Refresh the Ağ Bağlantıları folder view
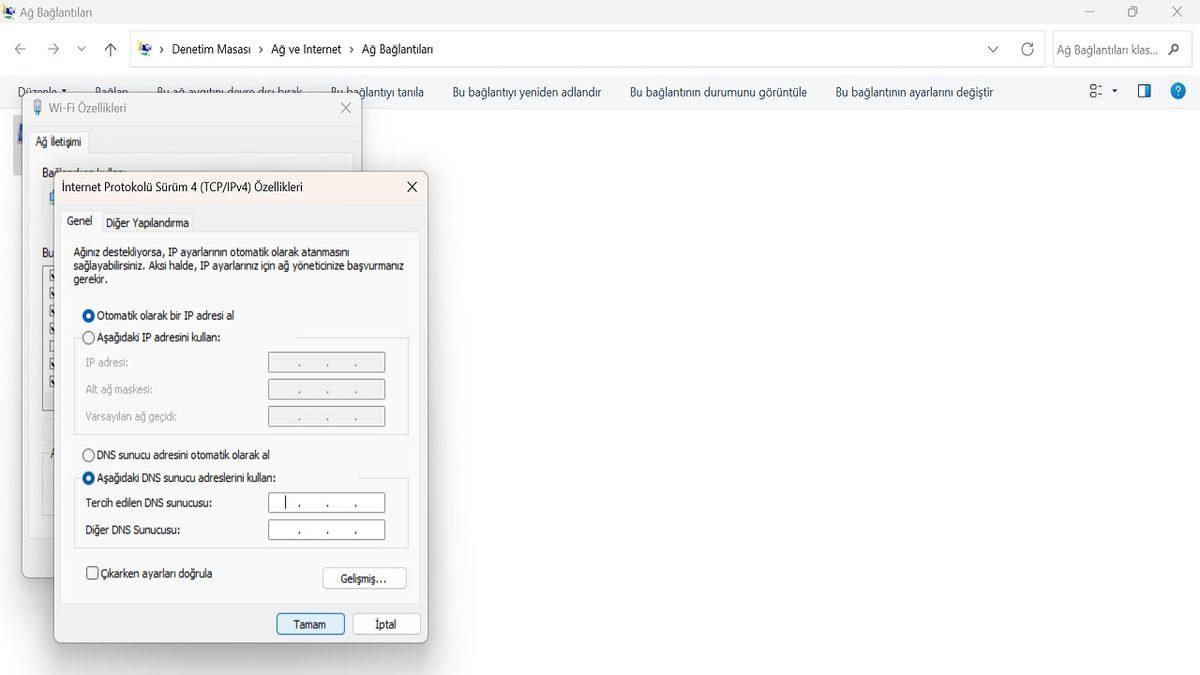The image size is (1200, 675). pyautogui.click(x=1027, y=49)
